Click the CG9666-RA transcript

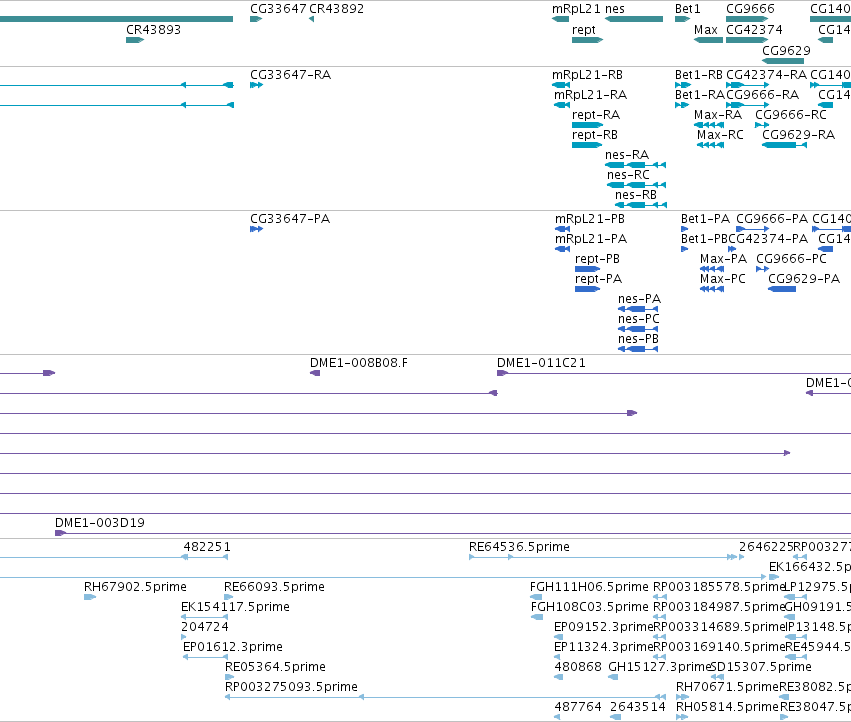763,94
